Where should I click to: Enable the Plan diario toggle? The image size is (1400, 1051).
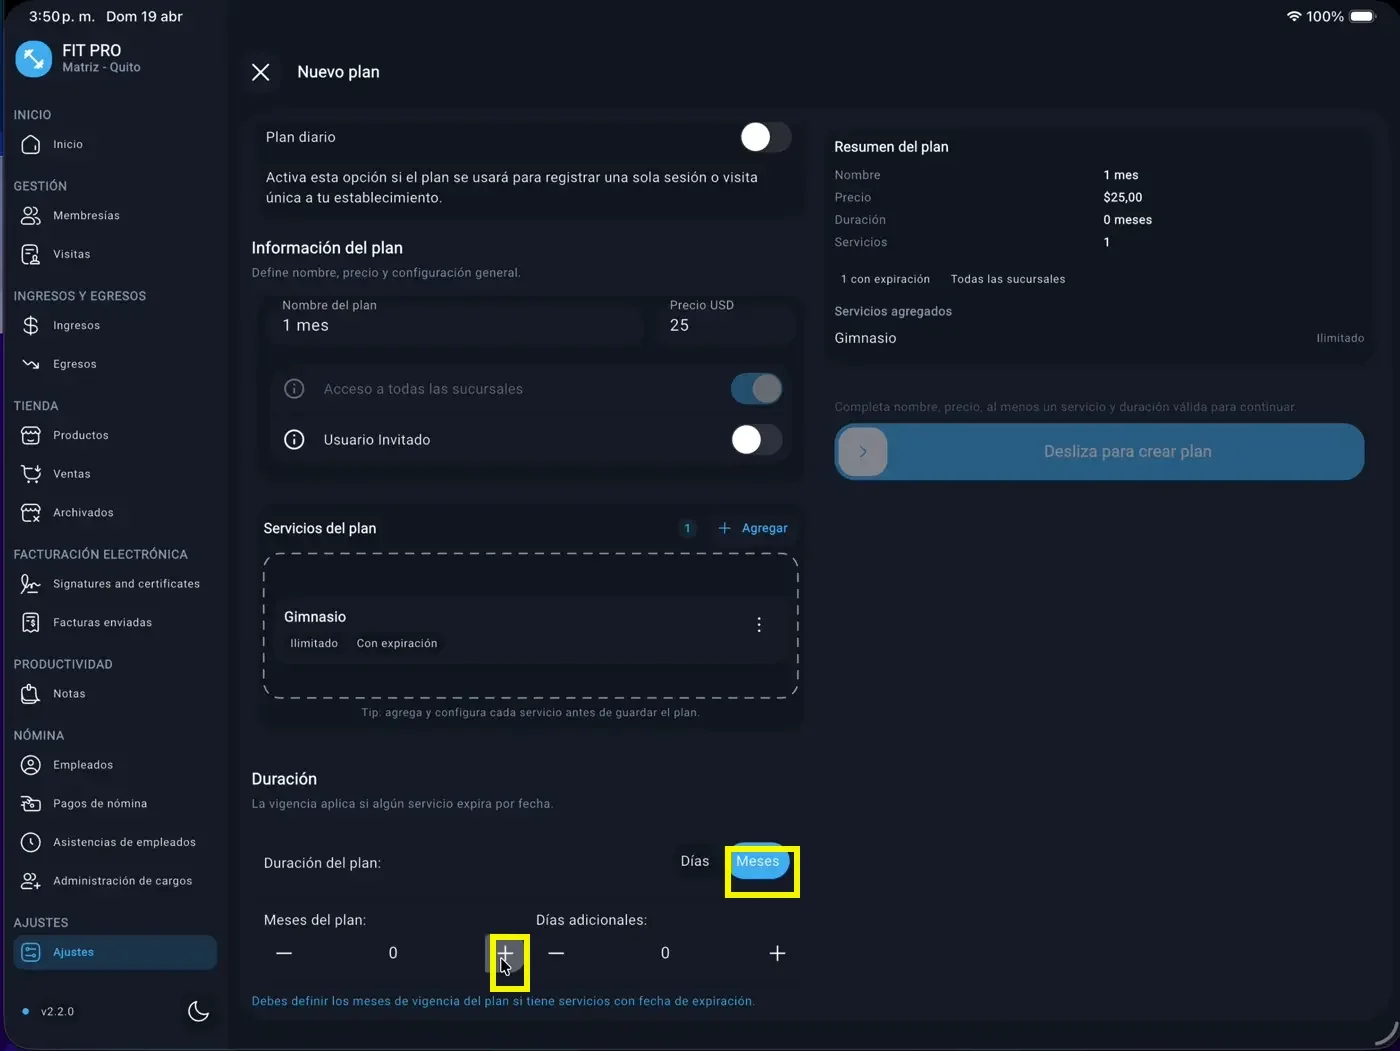tap(765, 137)
